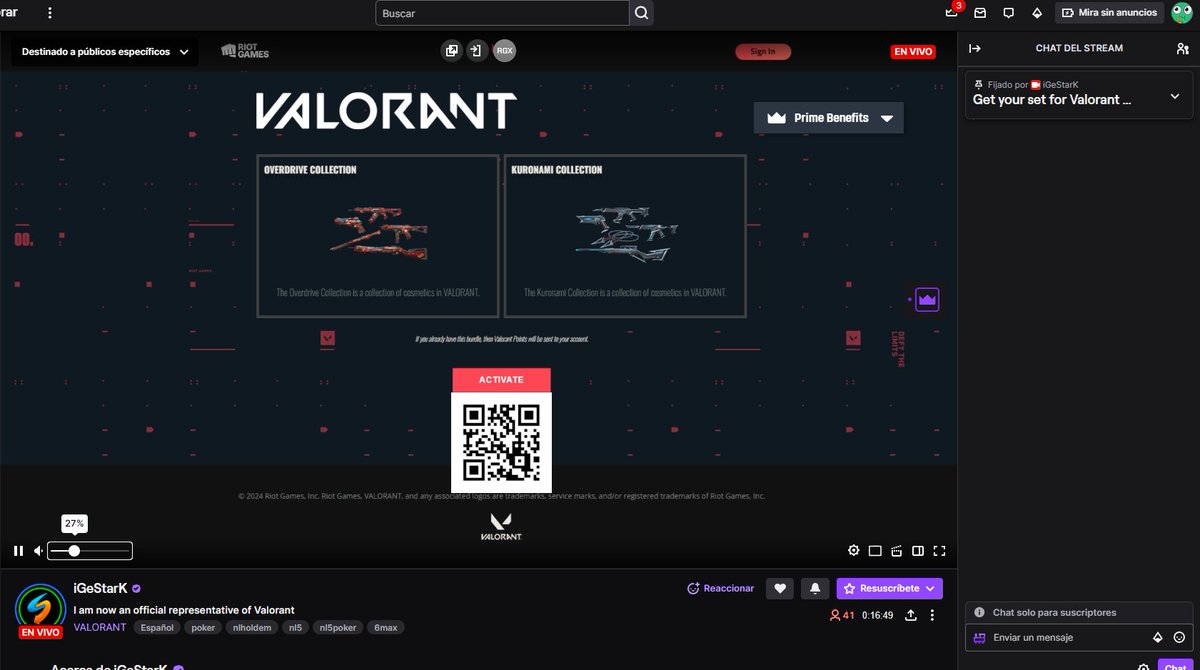Select the nl5 tag
1200x670 pixels.
coord(295,628)
